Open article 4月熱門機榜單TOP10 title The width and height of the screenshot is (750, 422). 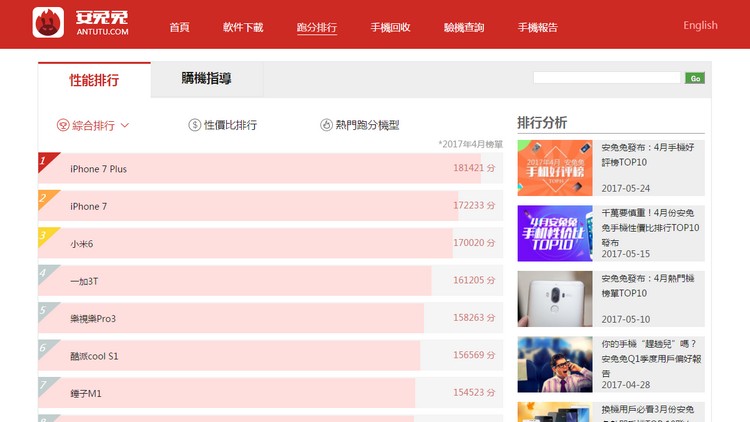click(648, 286)
